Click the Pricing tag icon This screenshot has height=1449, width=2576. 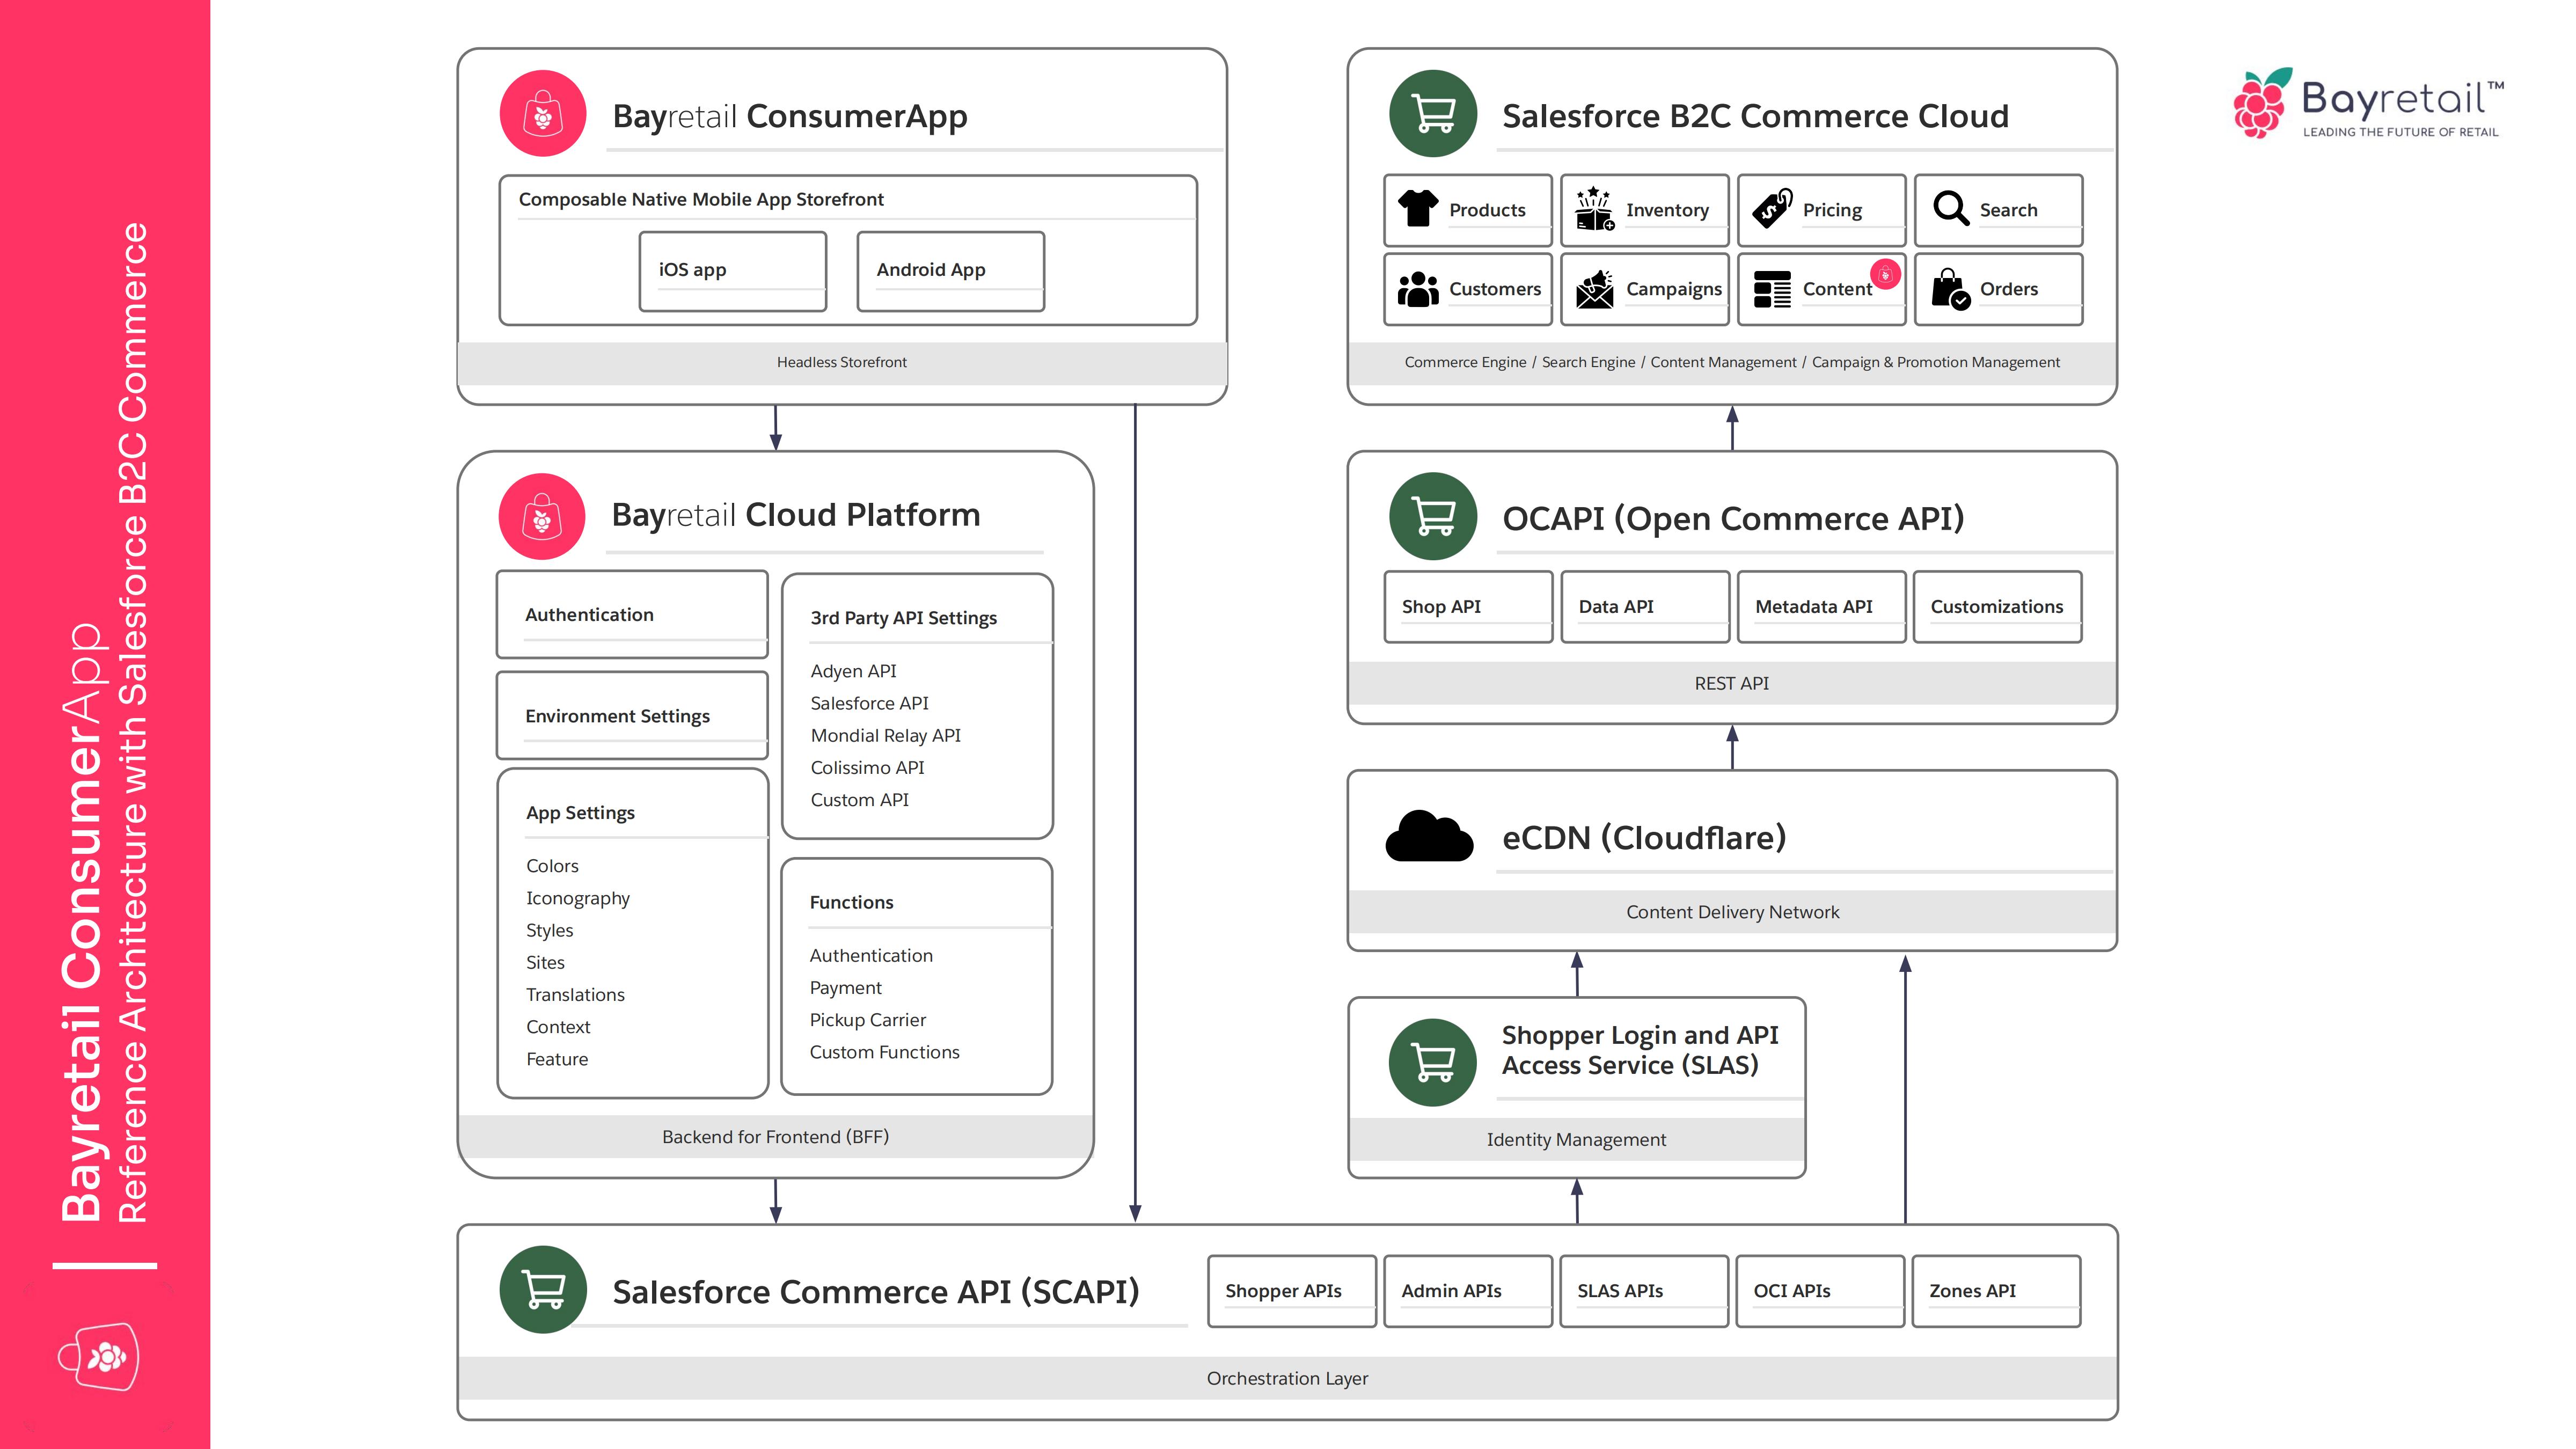[x=1772, y=209]
